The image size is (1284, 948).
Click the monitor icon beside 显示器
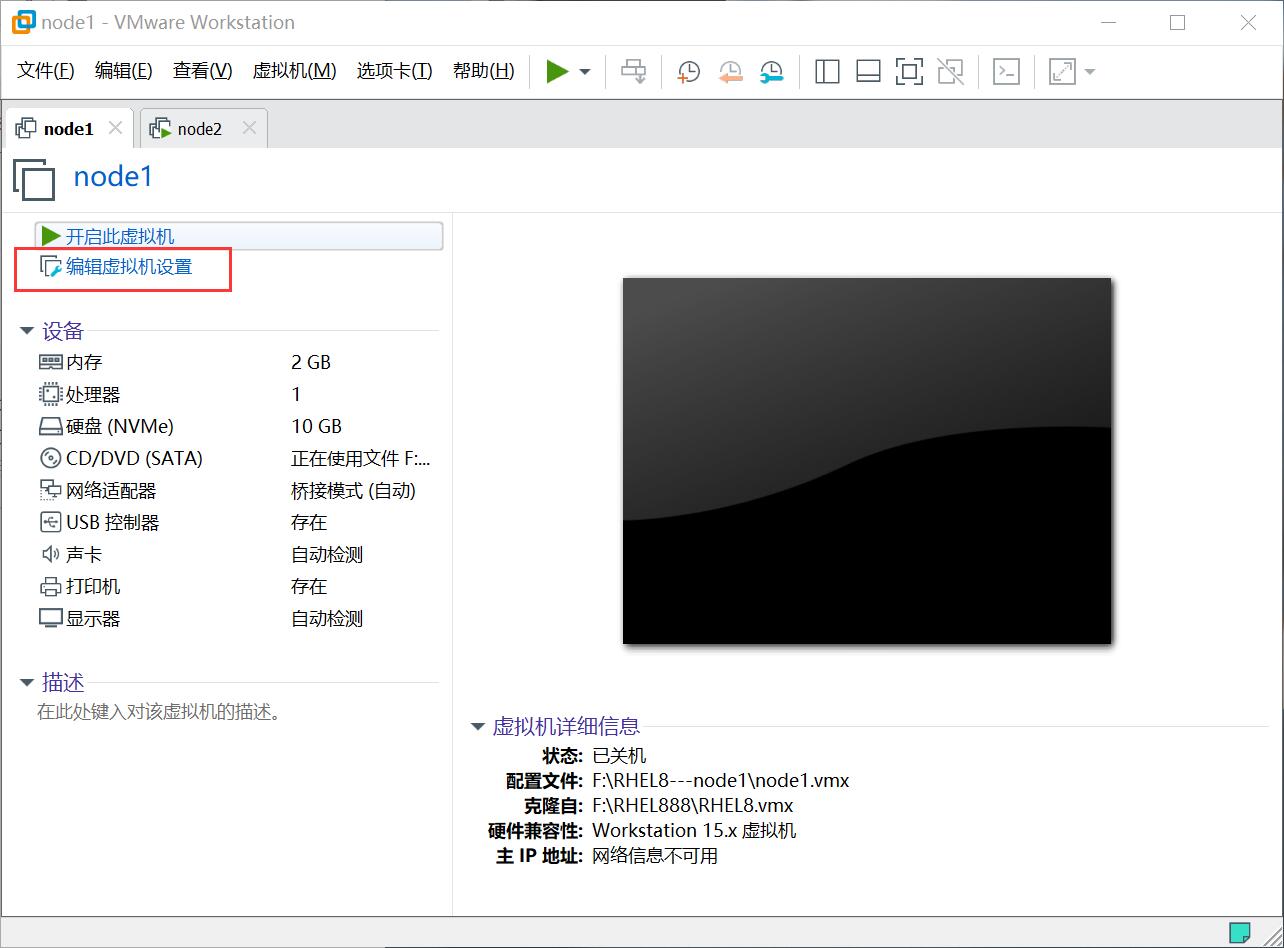50,618
